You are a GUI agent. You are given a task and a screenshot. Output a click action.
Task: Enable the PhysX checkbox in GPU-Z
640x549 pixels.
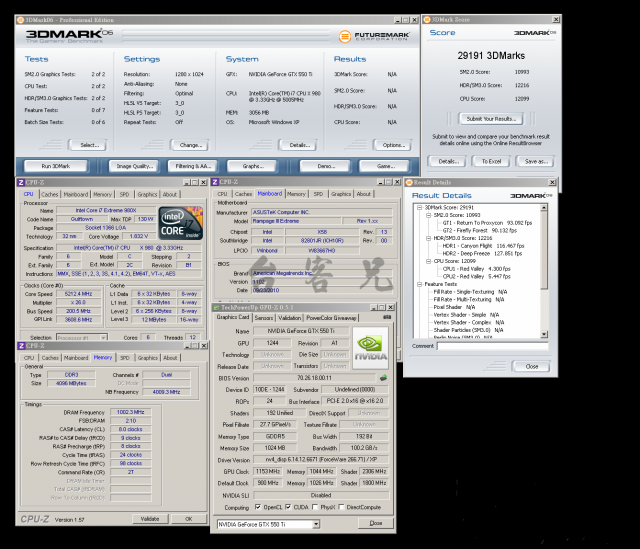(315, 507)
